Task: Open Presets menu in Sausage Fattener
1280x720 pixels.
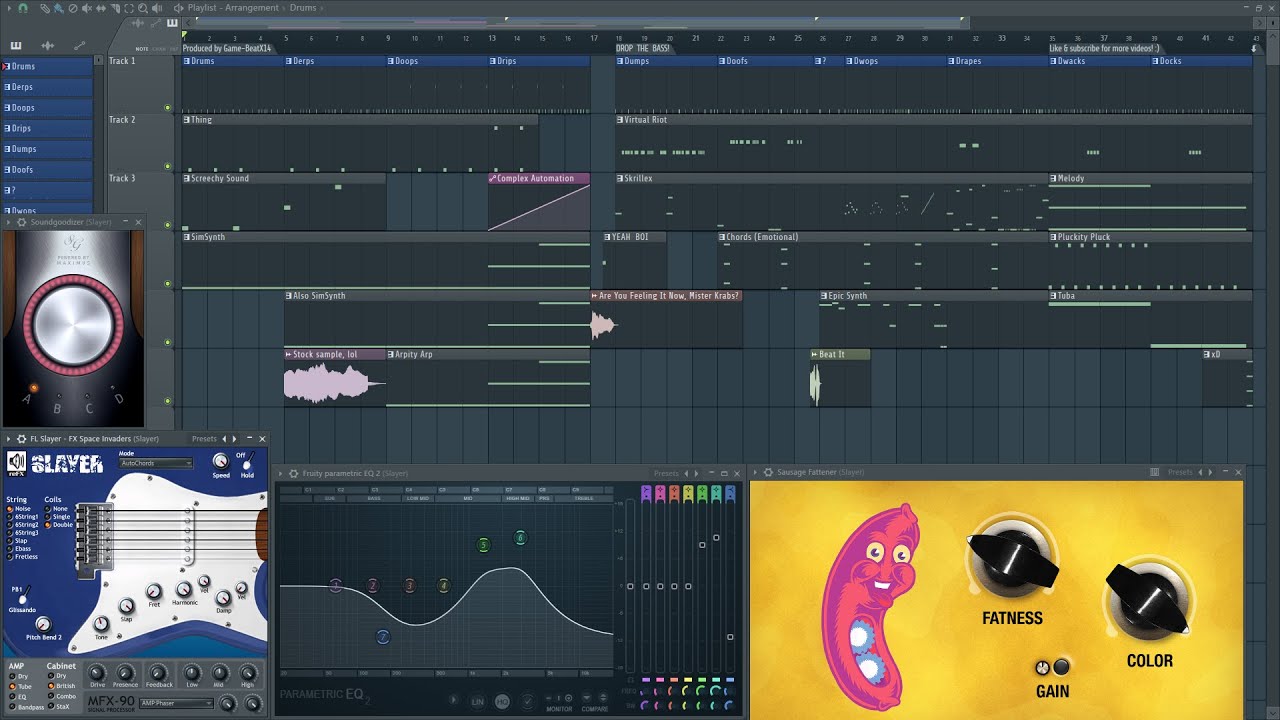Action: pos(1181,472)
